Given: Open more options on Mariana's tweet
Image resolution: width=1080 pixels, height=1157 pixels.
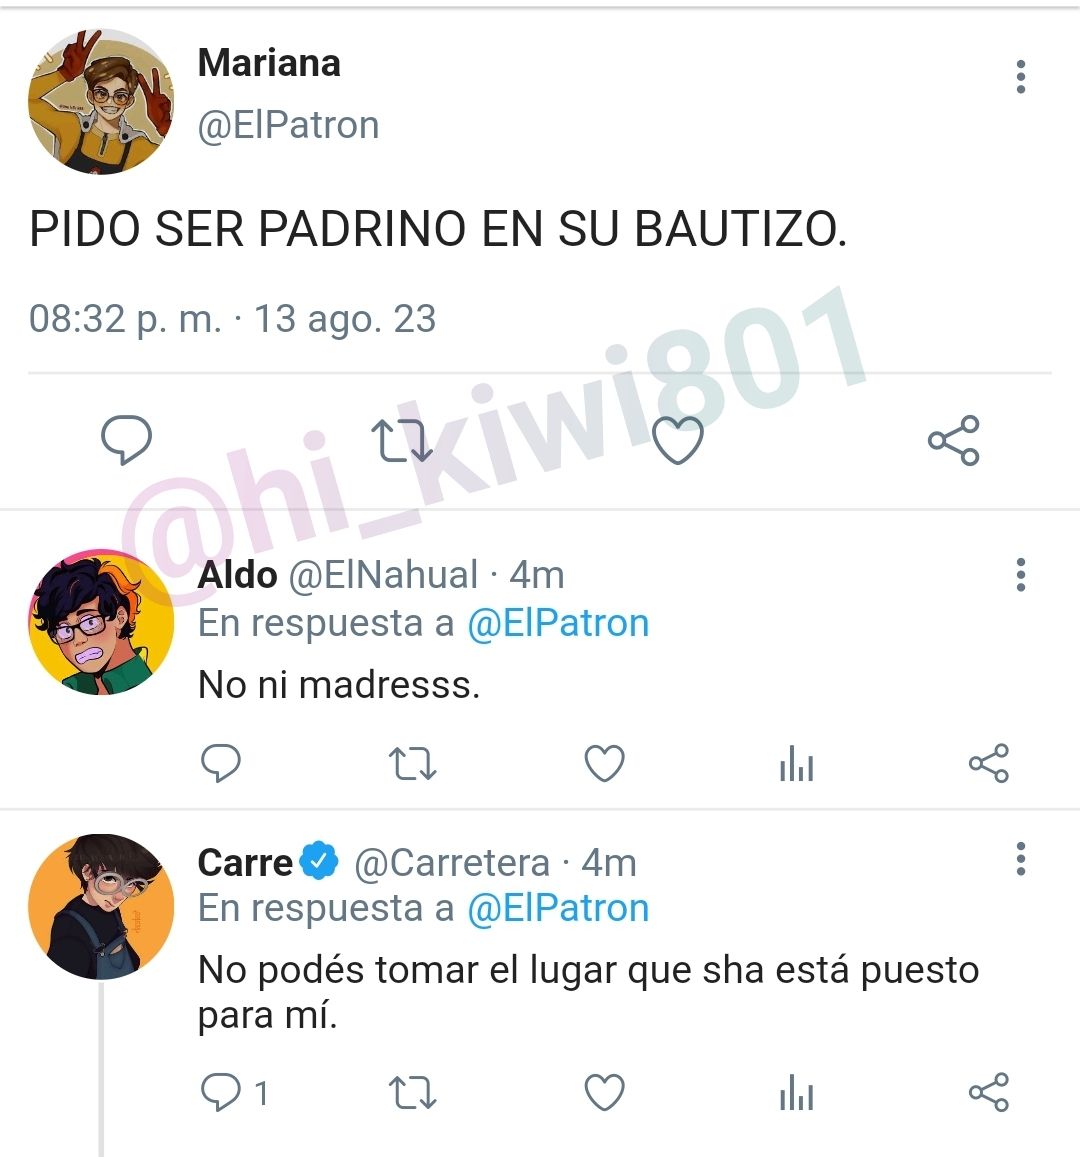Looking at the screenshot, I should [x=1021, y=77].
